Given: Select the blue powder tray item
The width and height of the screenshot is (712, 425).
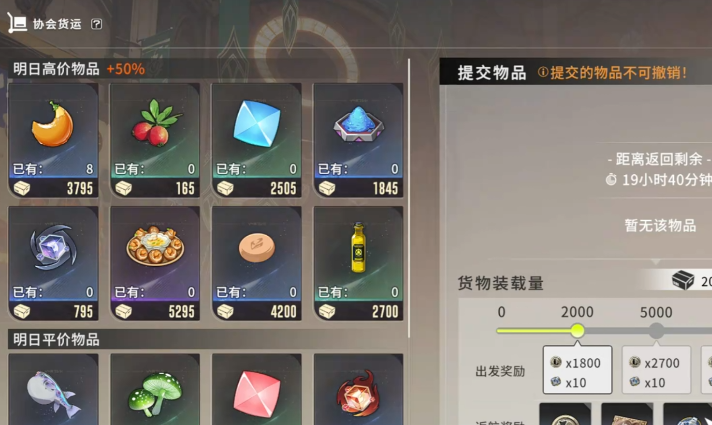Looking at the screenshot, I should (359, 140).
